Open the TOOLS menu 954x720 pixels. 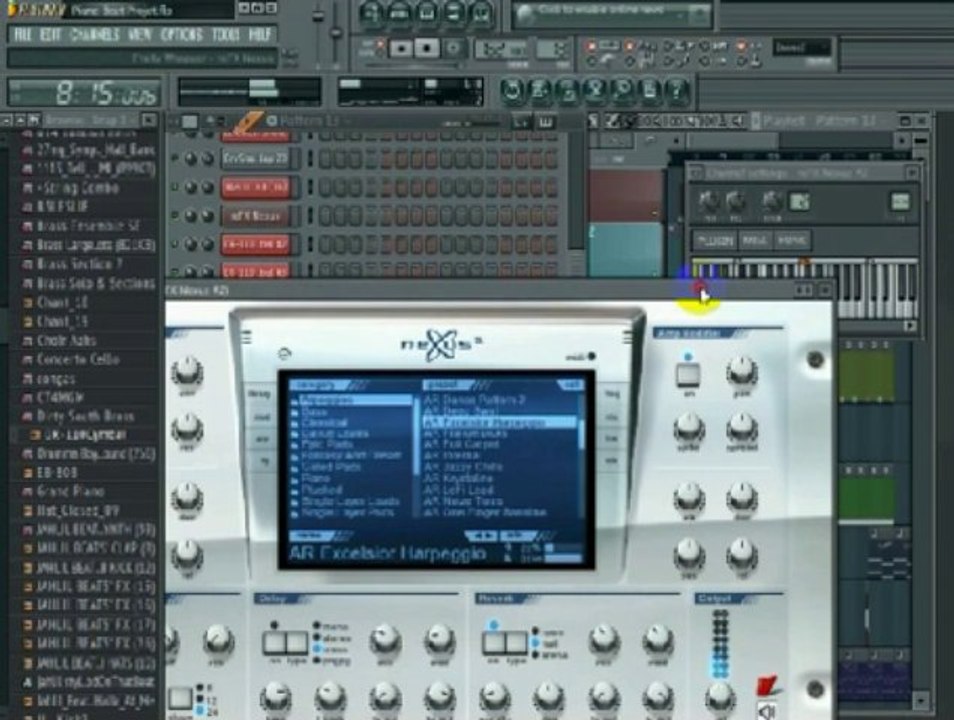[226, 35]
